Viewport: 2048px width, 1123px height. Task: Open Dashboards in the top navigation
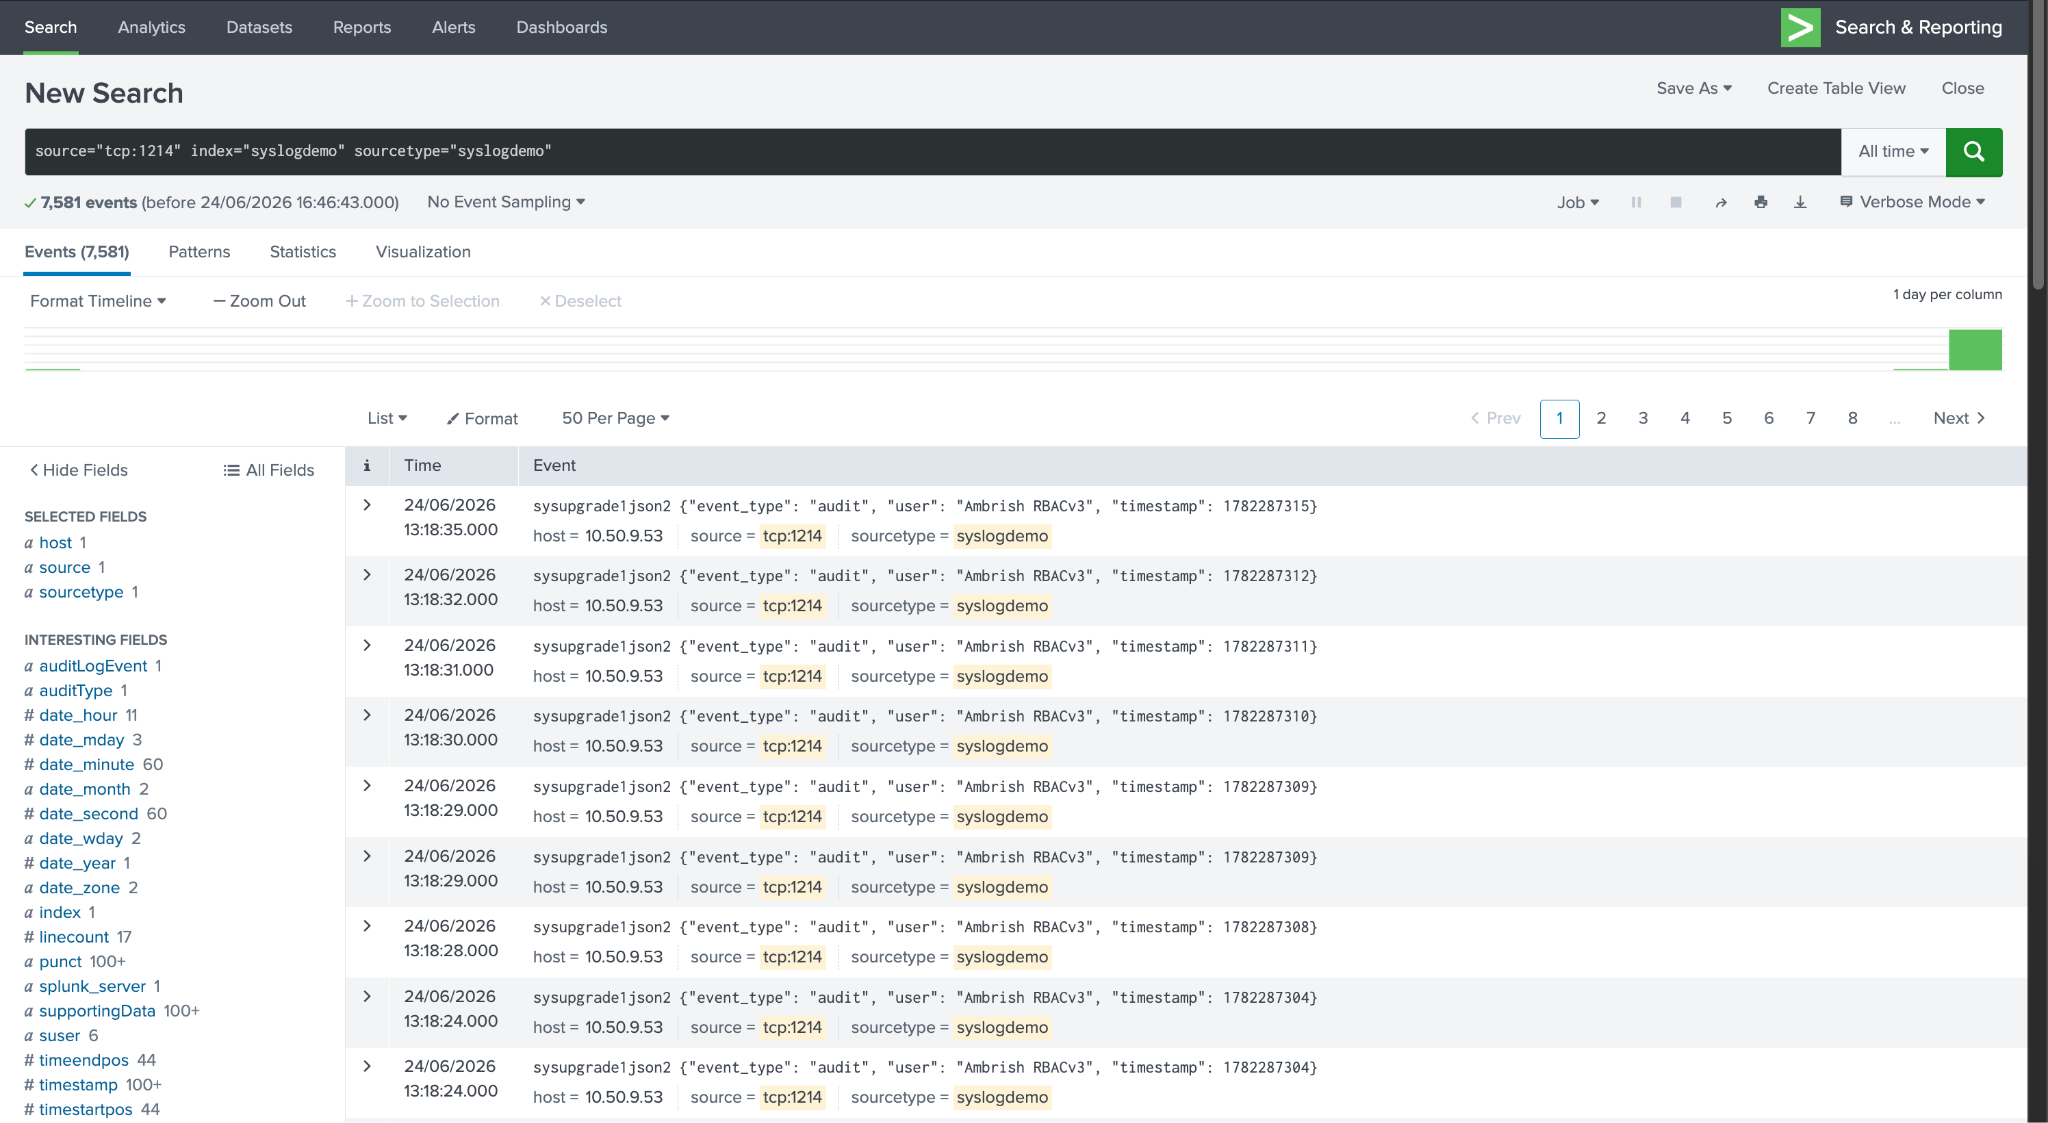(562, 27)
